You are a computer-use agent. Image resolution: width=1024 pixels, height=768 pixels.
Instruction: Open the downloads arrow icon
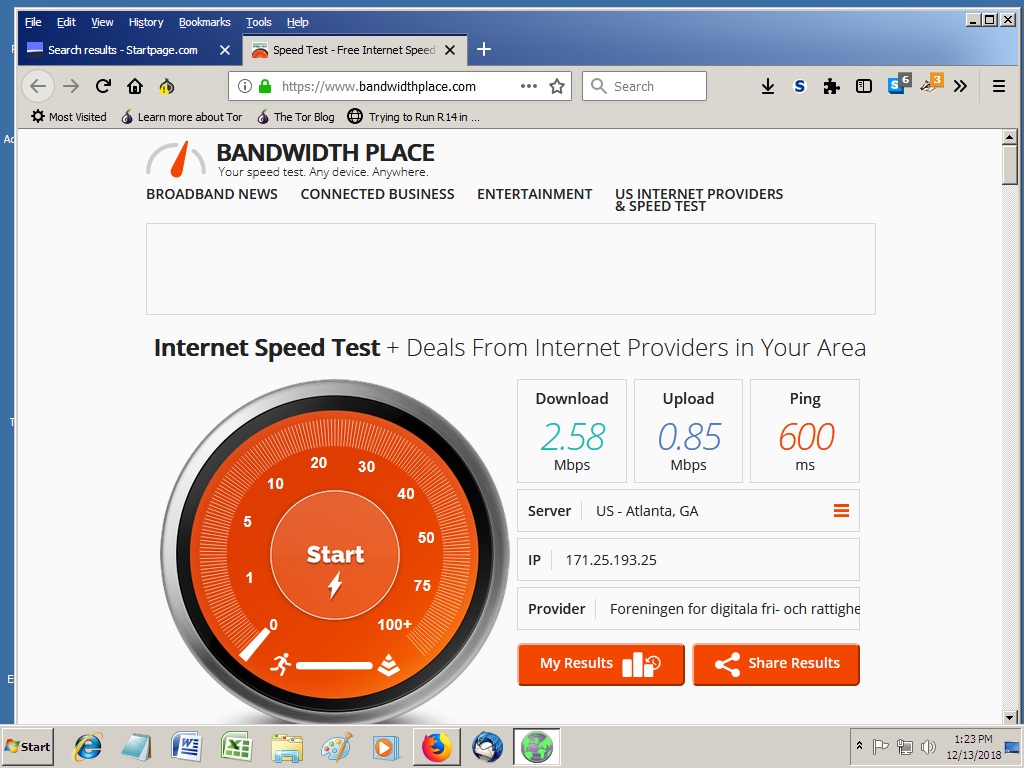pyautogui.click(x=768, y=86)
